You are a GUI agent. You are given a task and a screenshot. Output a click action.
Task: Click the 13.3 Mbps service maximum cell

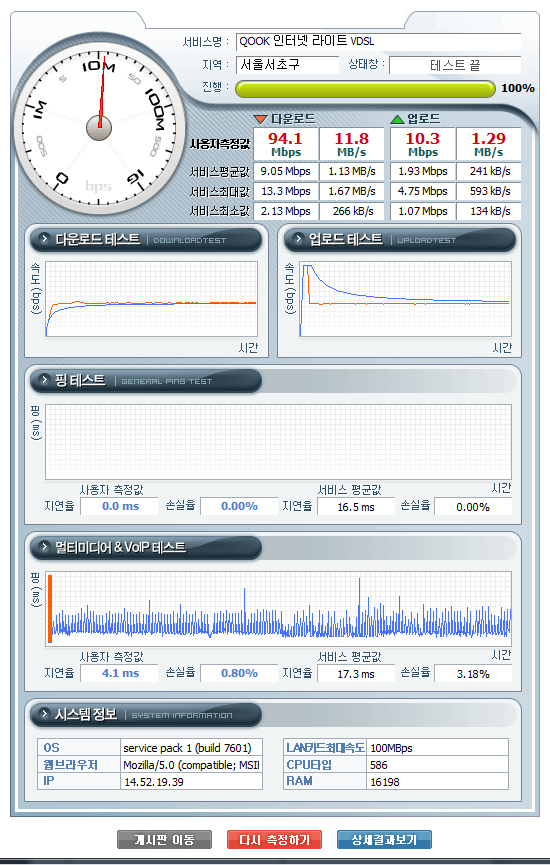[x=286, y=191]
